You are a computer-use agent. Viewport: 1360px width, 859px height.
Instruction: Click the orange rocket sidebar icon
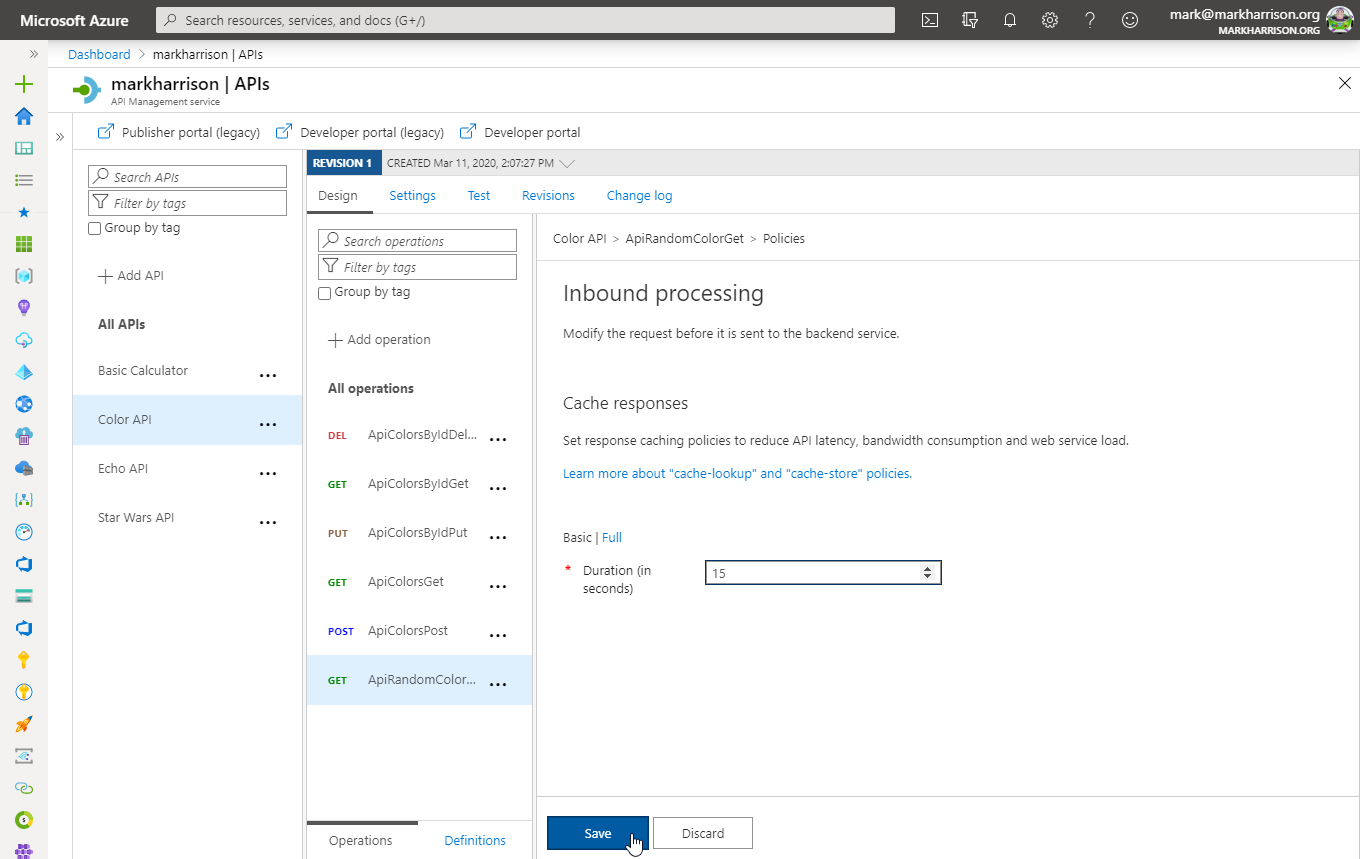(24, 724)
